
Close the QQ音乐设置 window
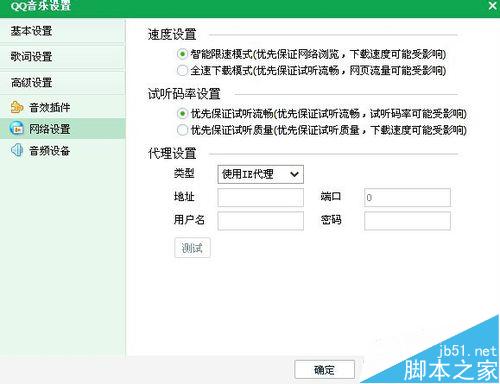tap(492, 5)
